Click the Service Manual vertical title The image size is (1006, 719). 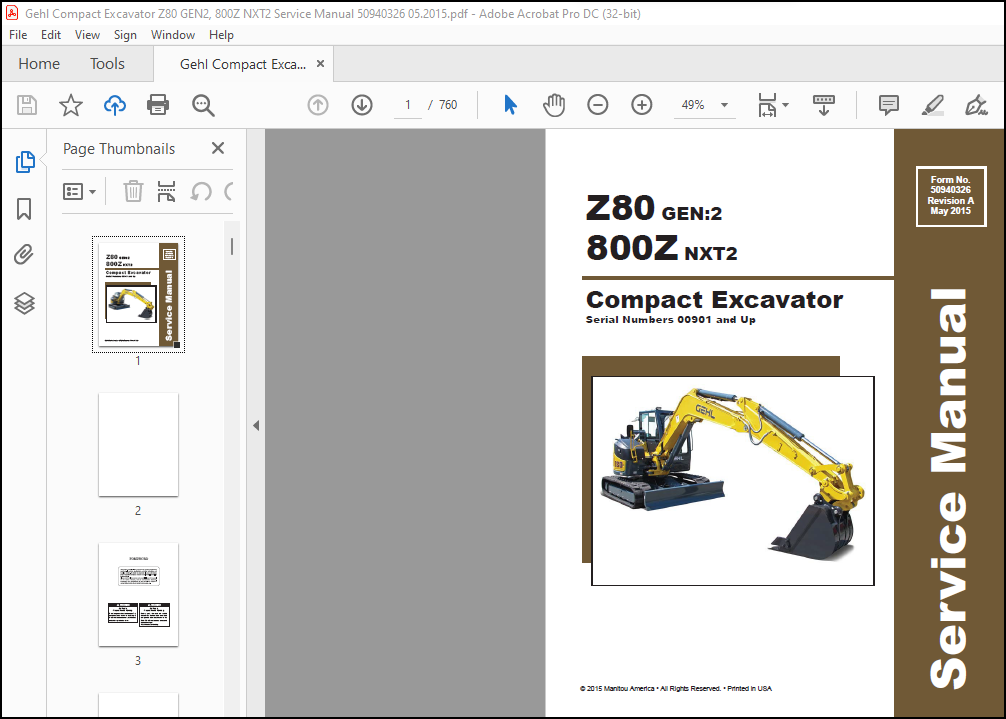pos(948,489)
